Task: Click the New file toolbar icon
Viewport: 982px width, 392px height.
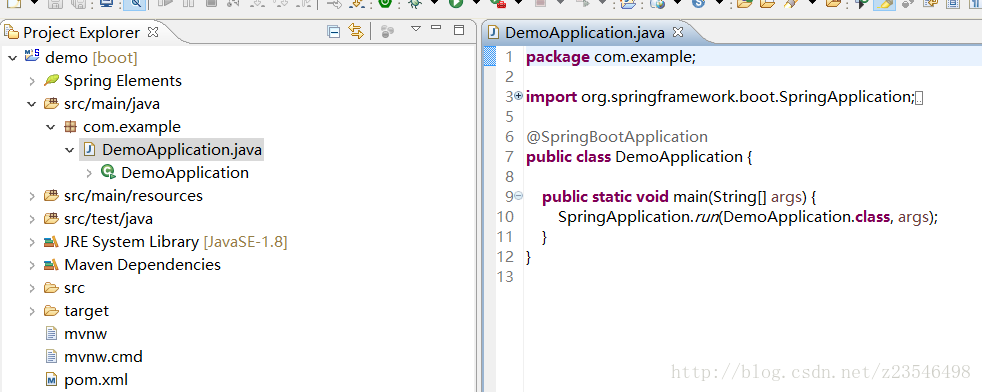Action: click(x=14, y=4)
